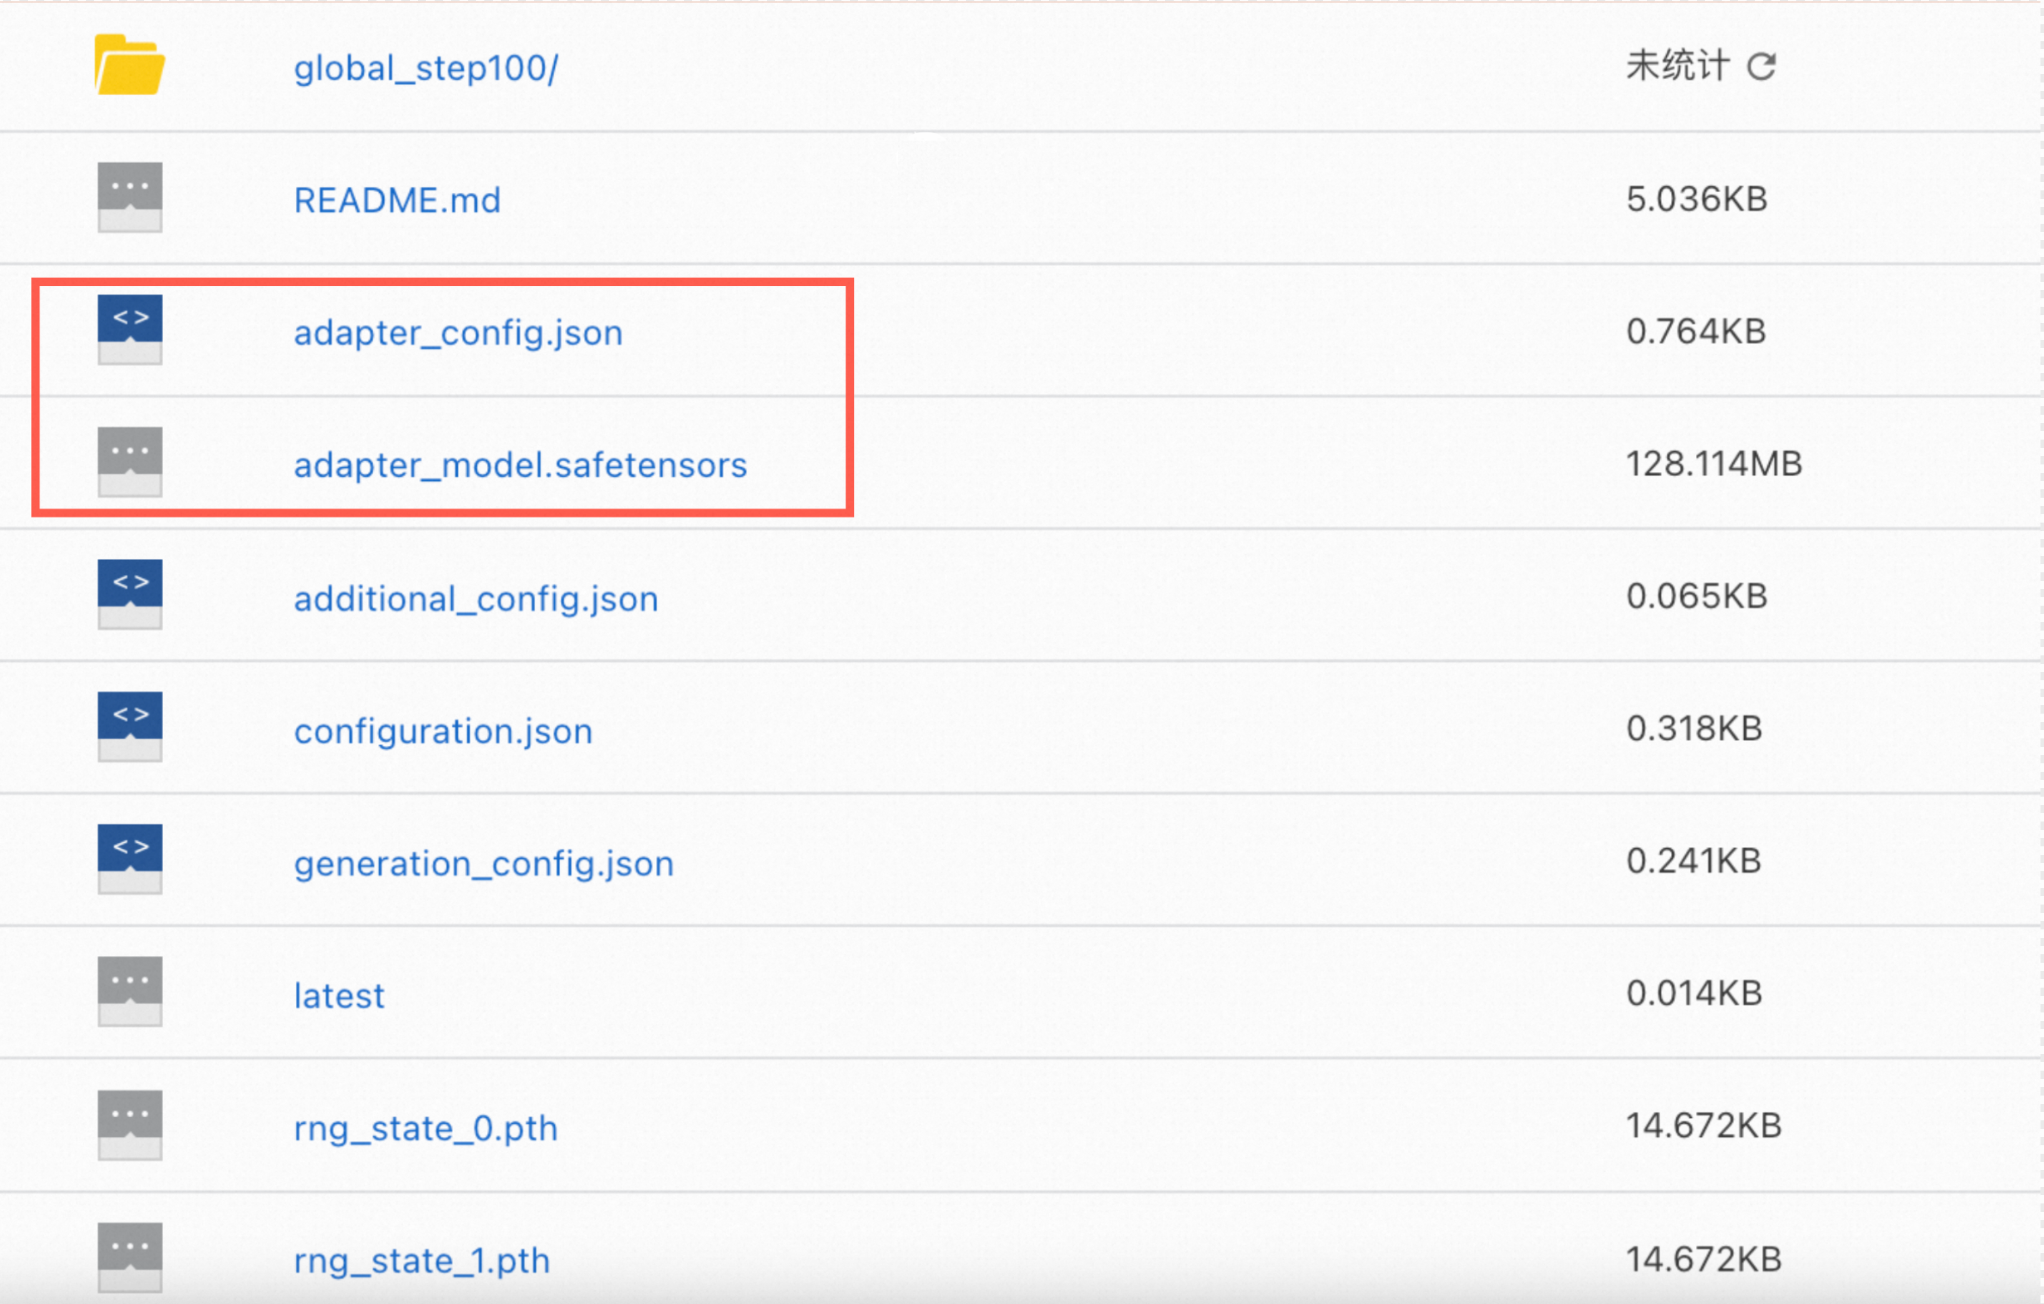Click the generation_config.json code icon

130,859
